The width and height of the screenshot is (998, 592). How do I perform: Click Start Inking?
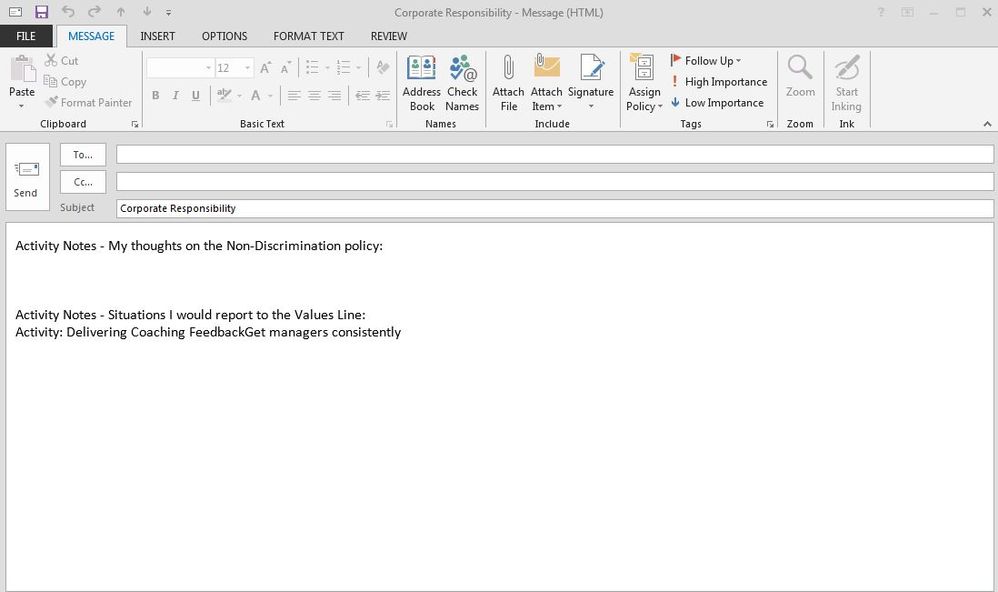tap(847, 83)
